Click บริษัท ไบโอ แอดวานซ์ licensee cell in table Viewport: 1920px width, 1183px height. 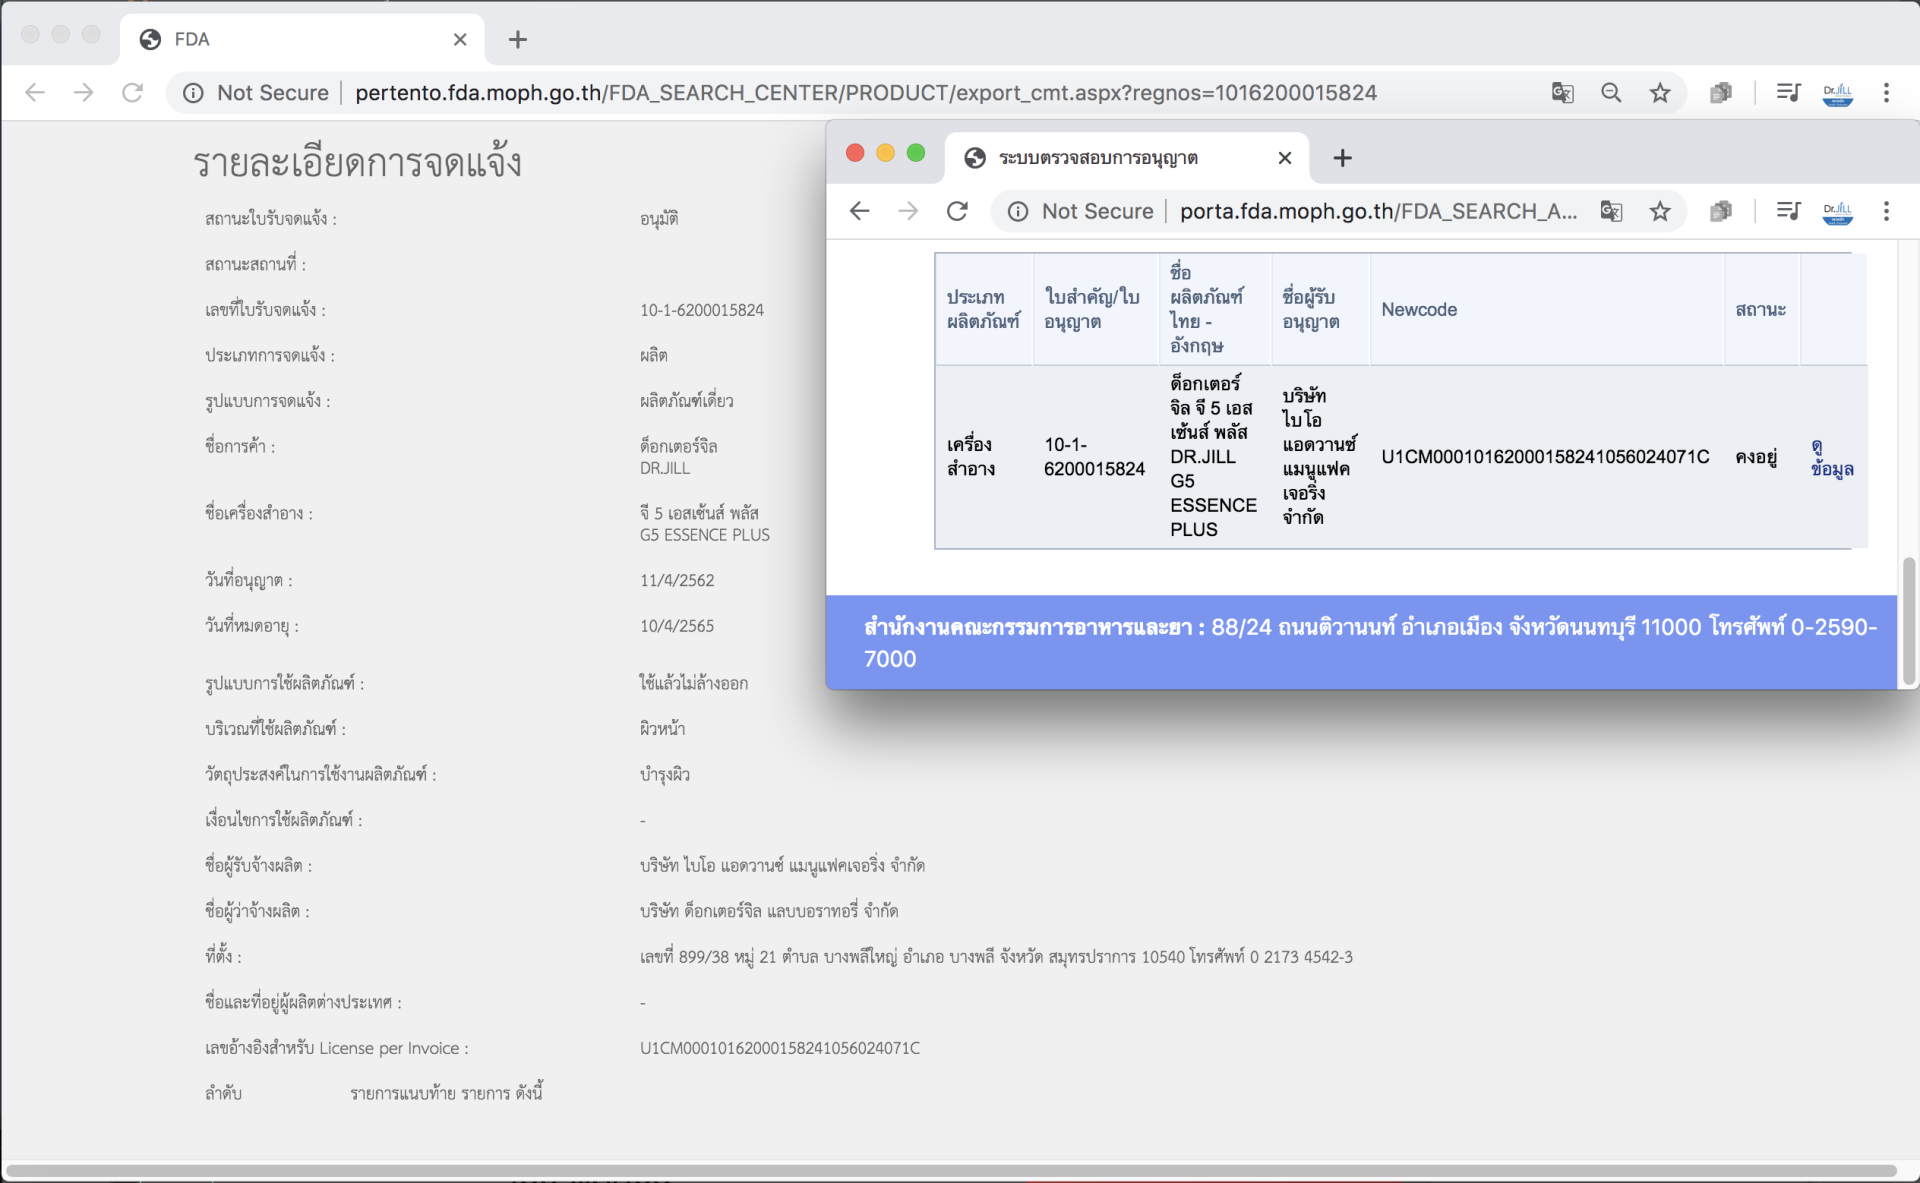pyautogui.click(x=1319, y=456)
